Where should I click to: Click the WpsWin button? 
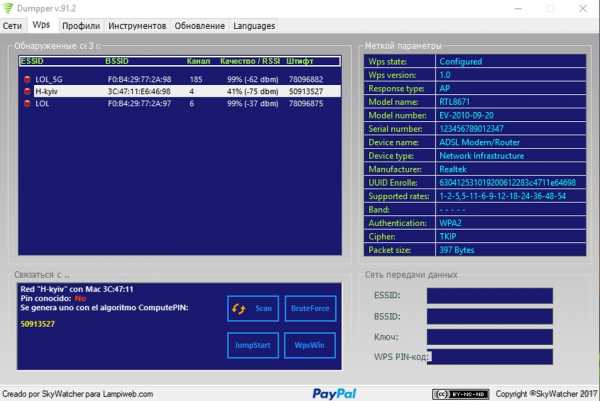point(310,345)
